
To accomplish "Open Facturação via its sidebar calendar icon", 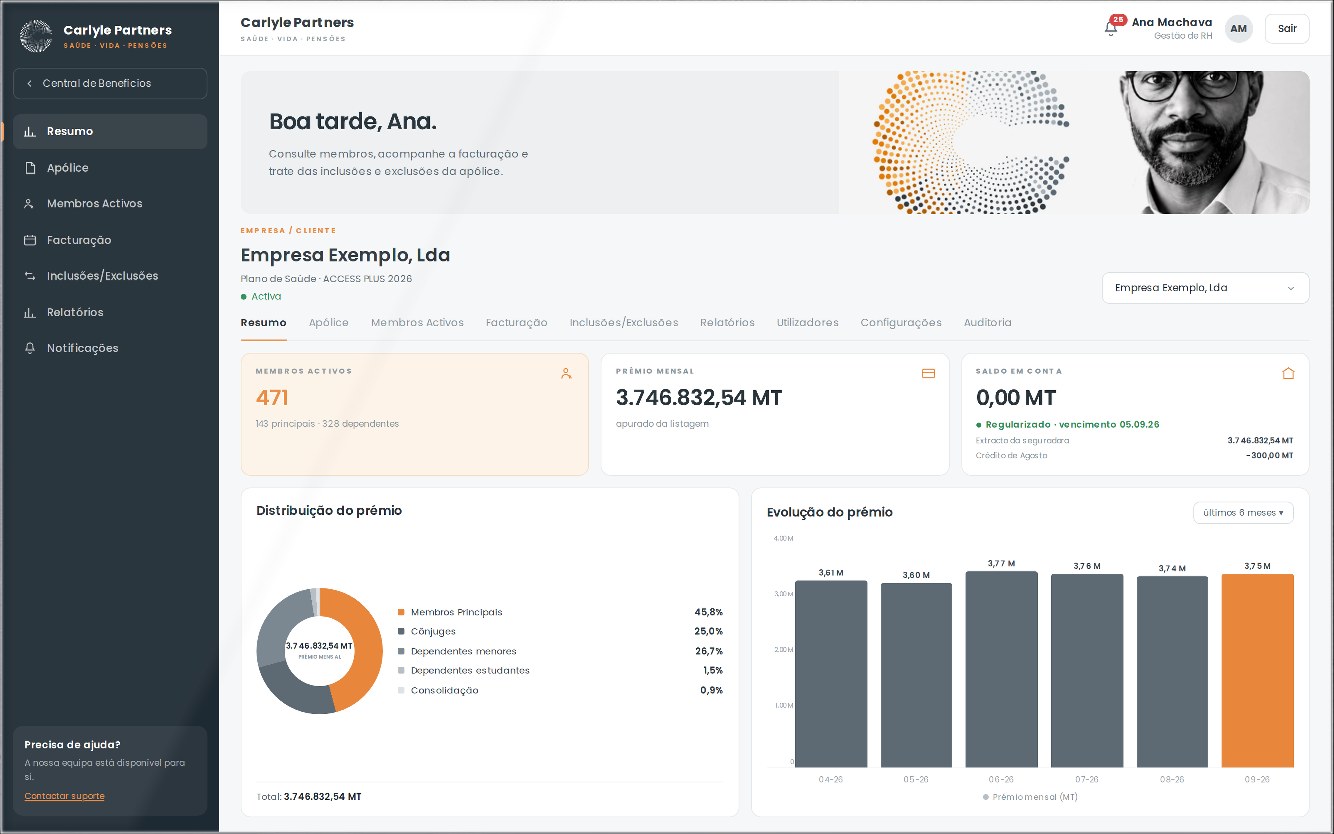I will point(30,240).
